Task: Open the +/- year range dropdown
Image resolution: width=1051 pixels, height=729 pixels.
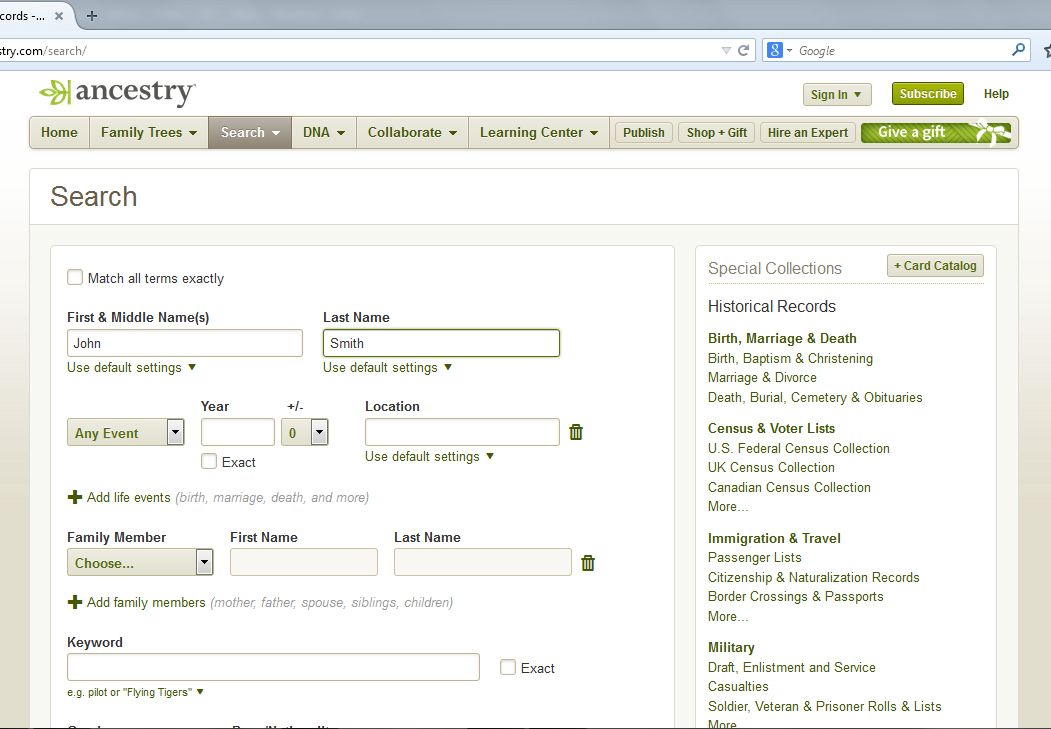Action: 304,432
